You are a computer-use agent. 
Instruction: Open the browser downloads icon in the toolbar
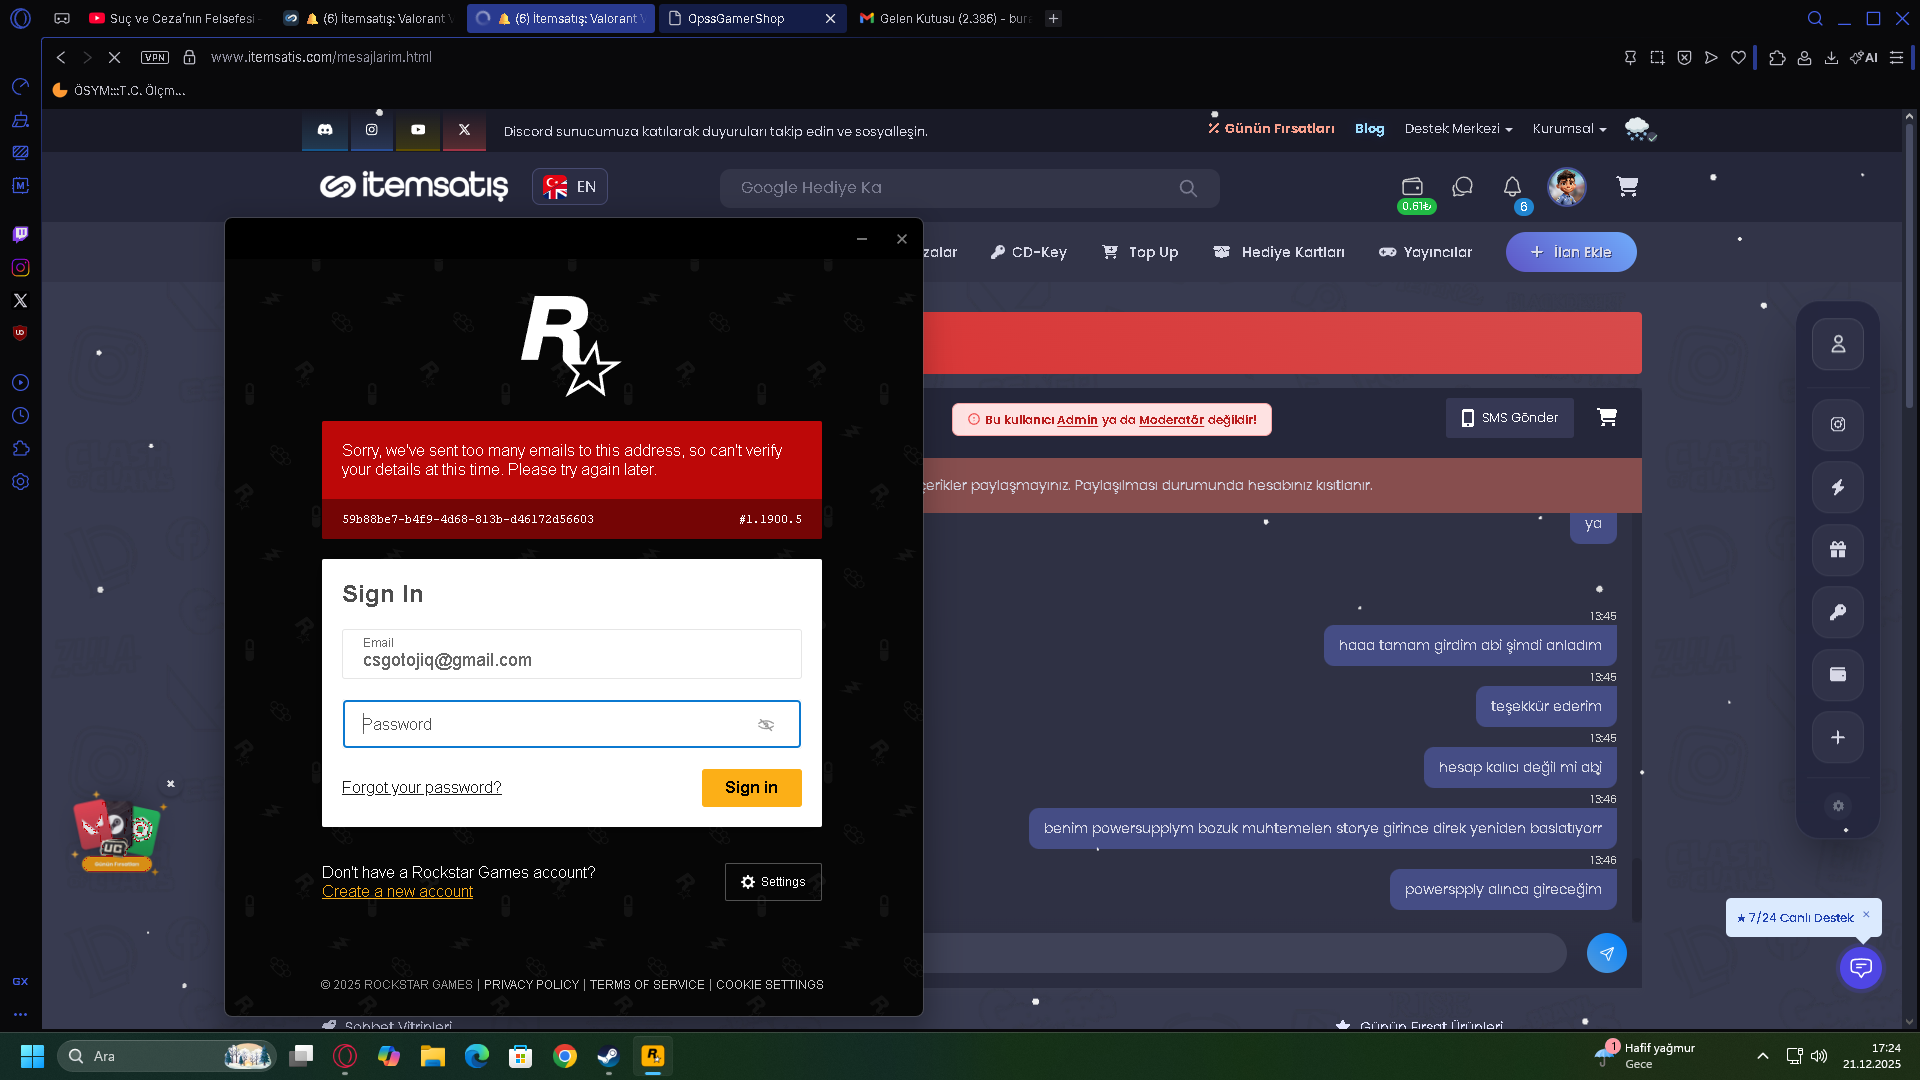pos(1831,58)
